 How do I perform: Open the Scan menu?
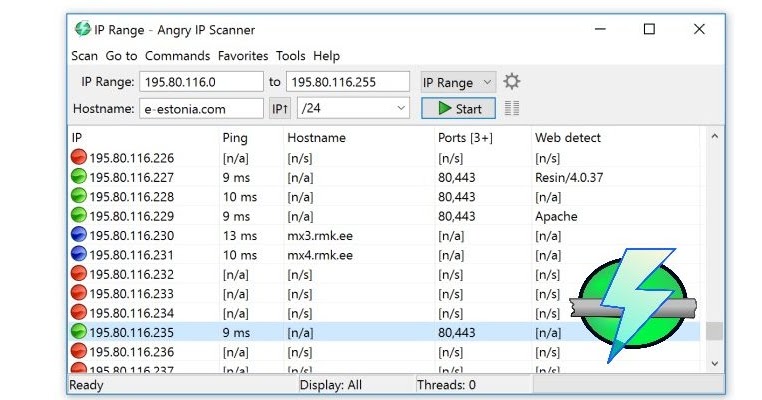[x=85, y=56]
